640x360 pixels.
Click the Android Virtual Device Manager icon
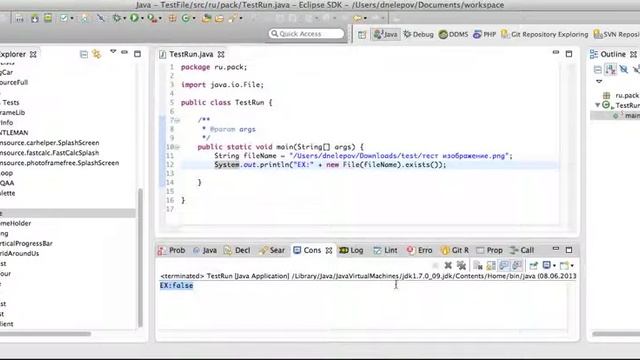pyautogui.click(x=48, y=18)
